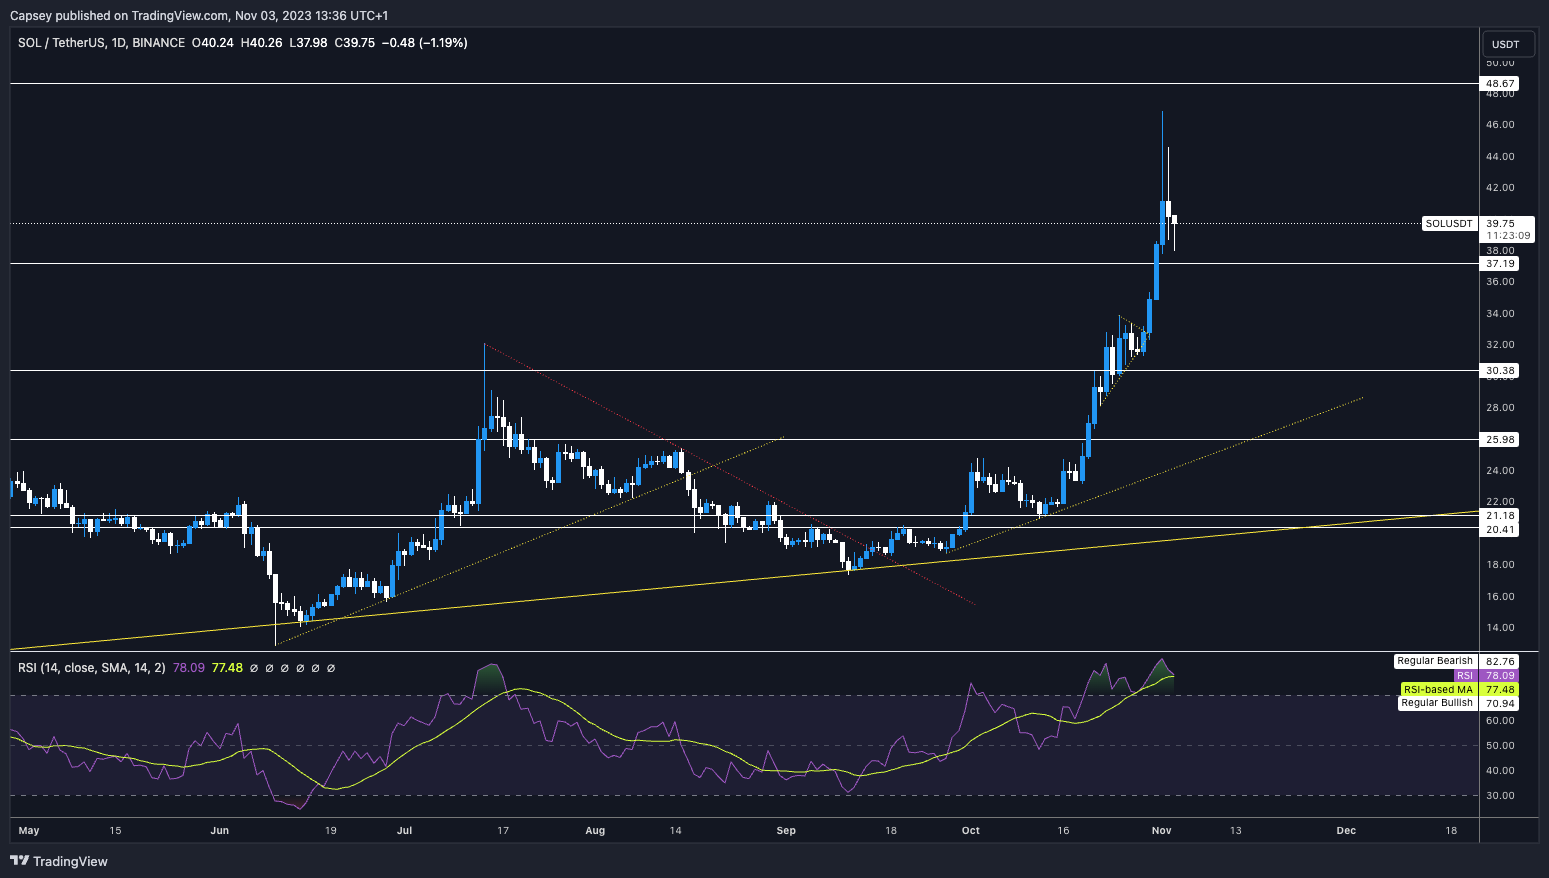Click the Jun label on the time axis

220,831
